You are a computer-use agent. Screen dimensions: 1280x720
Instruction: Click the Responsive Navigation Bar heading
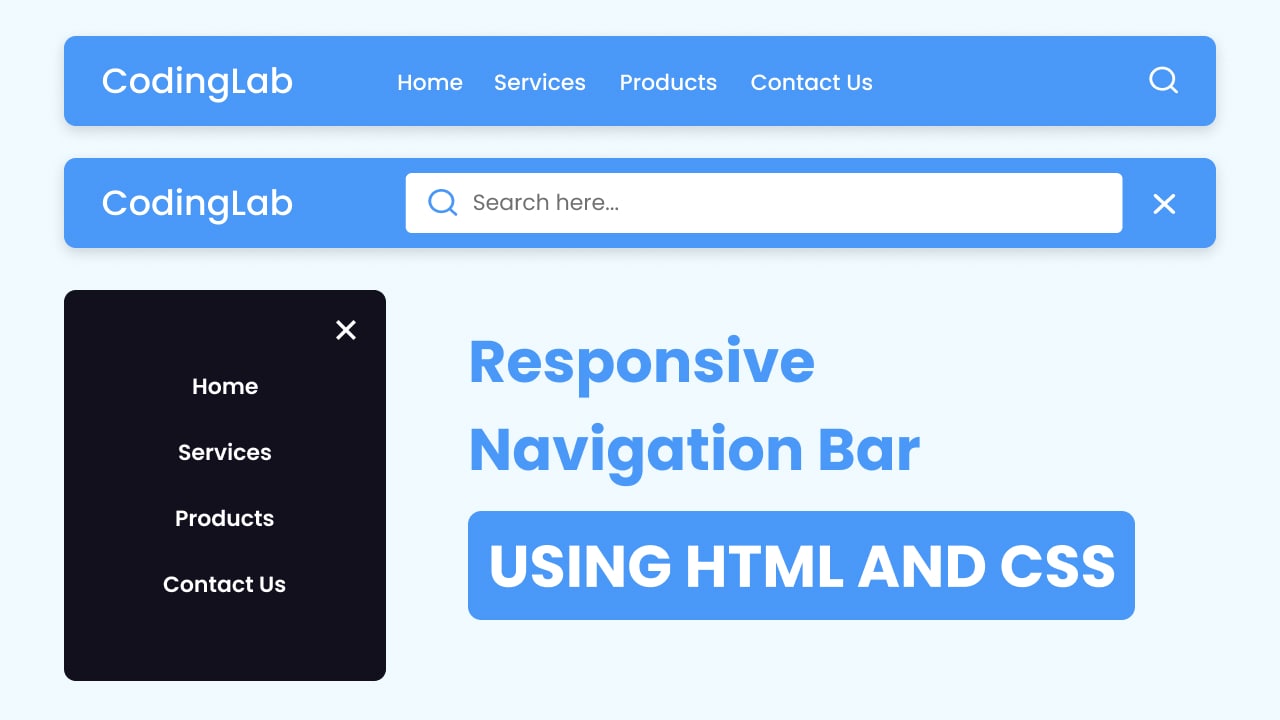point(693,407)
